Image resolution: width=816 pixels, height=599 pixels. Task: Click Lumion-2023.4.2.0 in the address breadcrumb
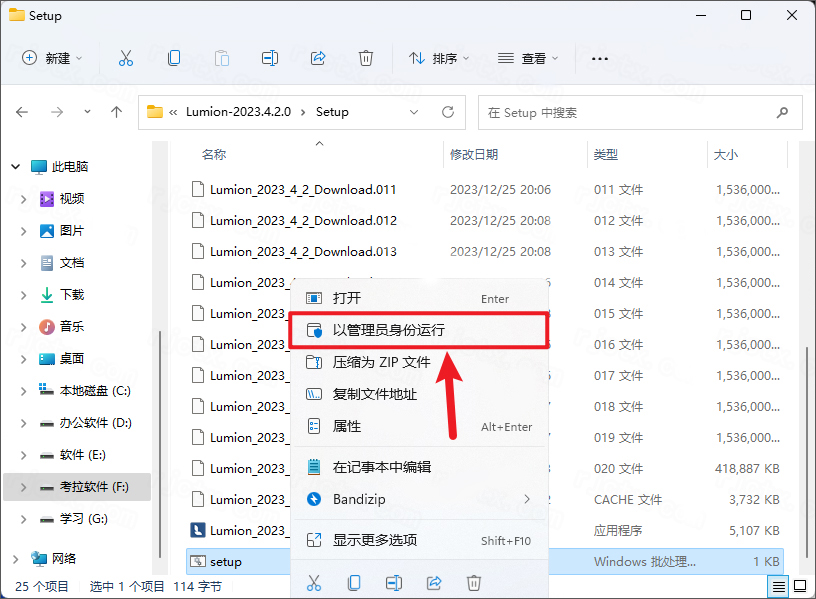click(x=238, y=112)
